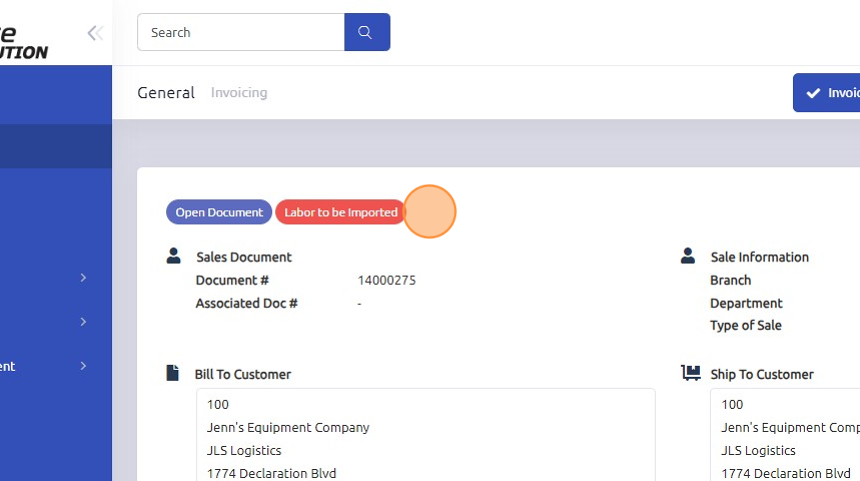
Task: Collapse the sidebar with double chevron icon
Action: click(95, 33)
